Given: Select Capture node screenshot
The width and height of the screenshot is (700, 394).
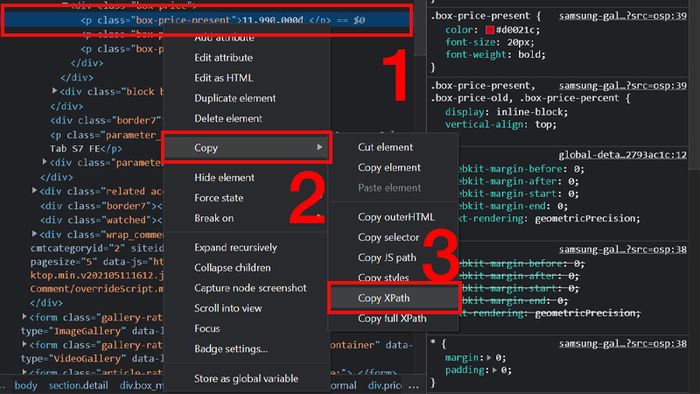Looking at the screenshot, I should point(250,288).
